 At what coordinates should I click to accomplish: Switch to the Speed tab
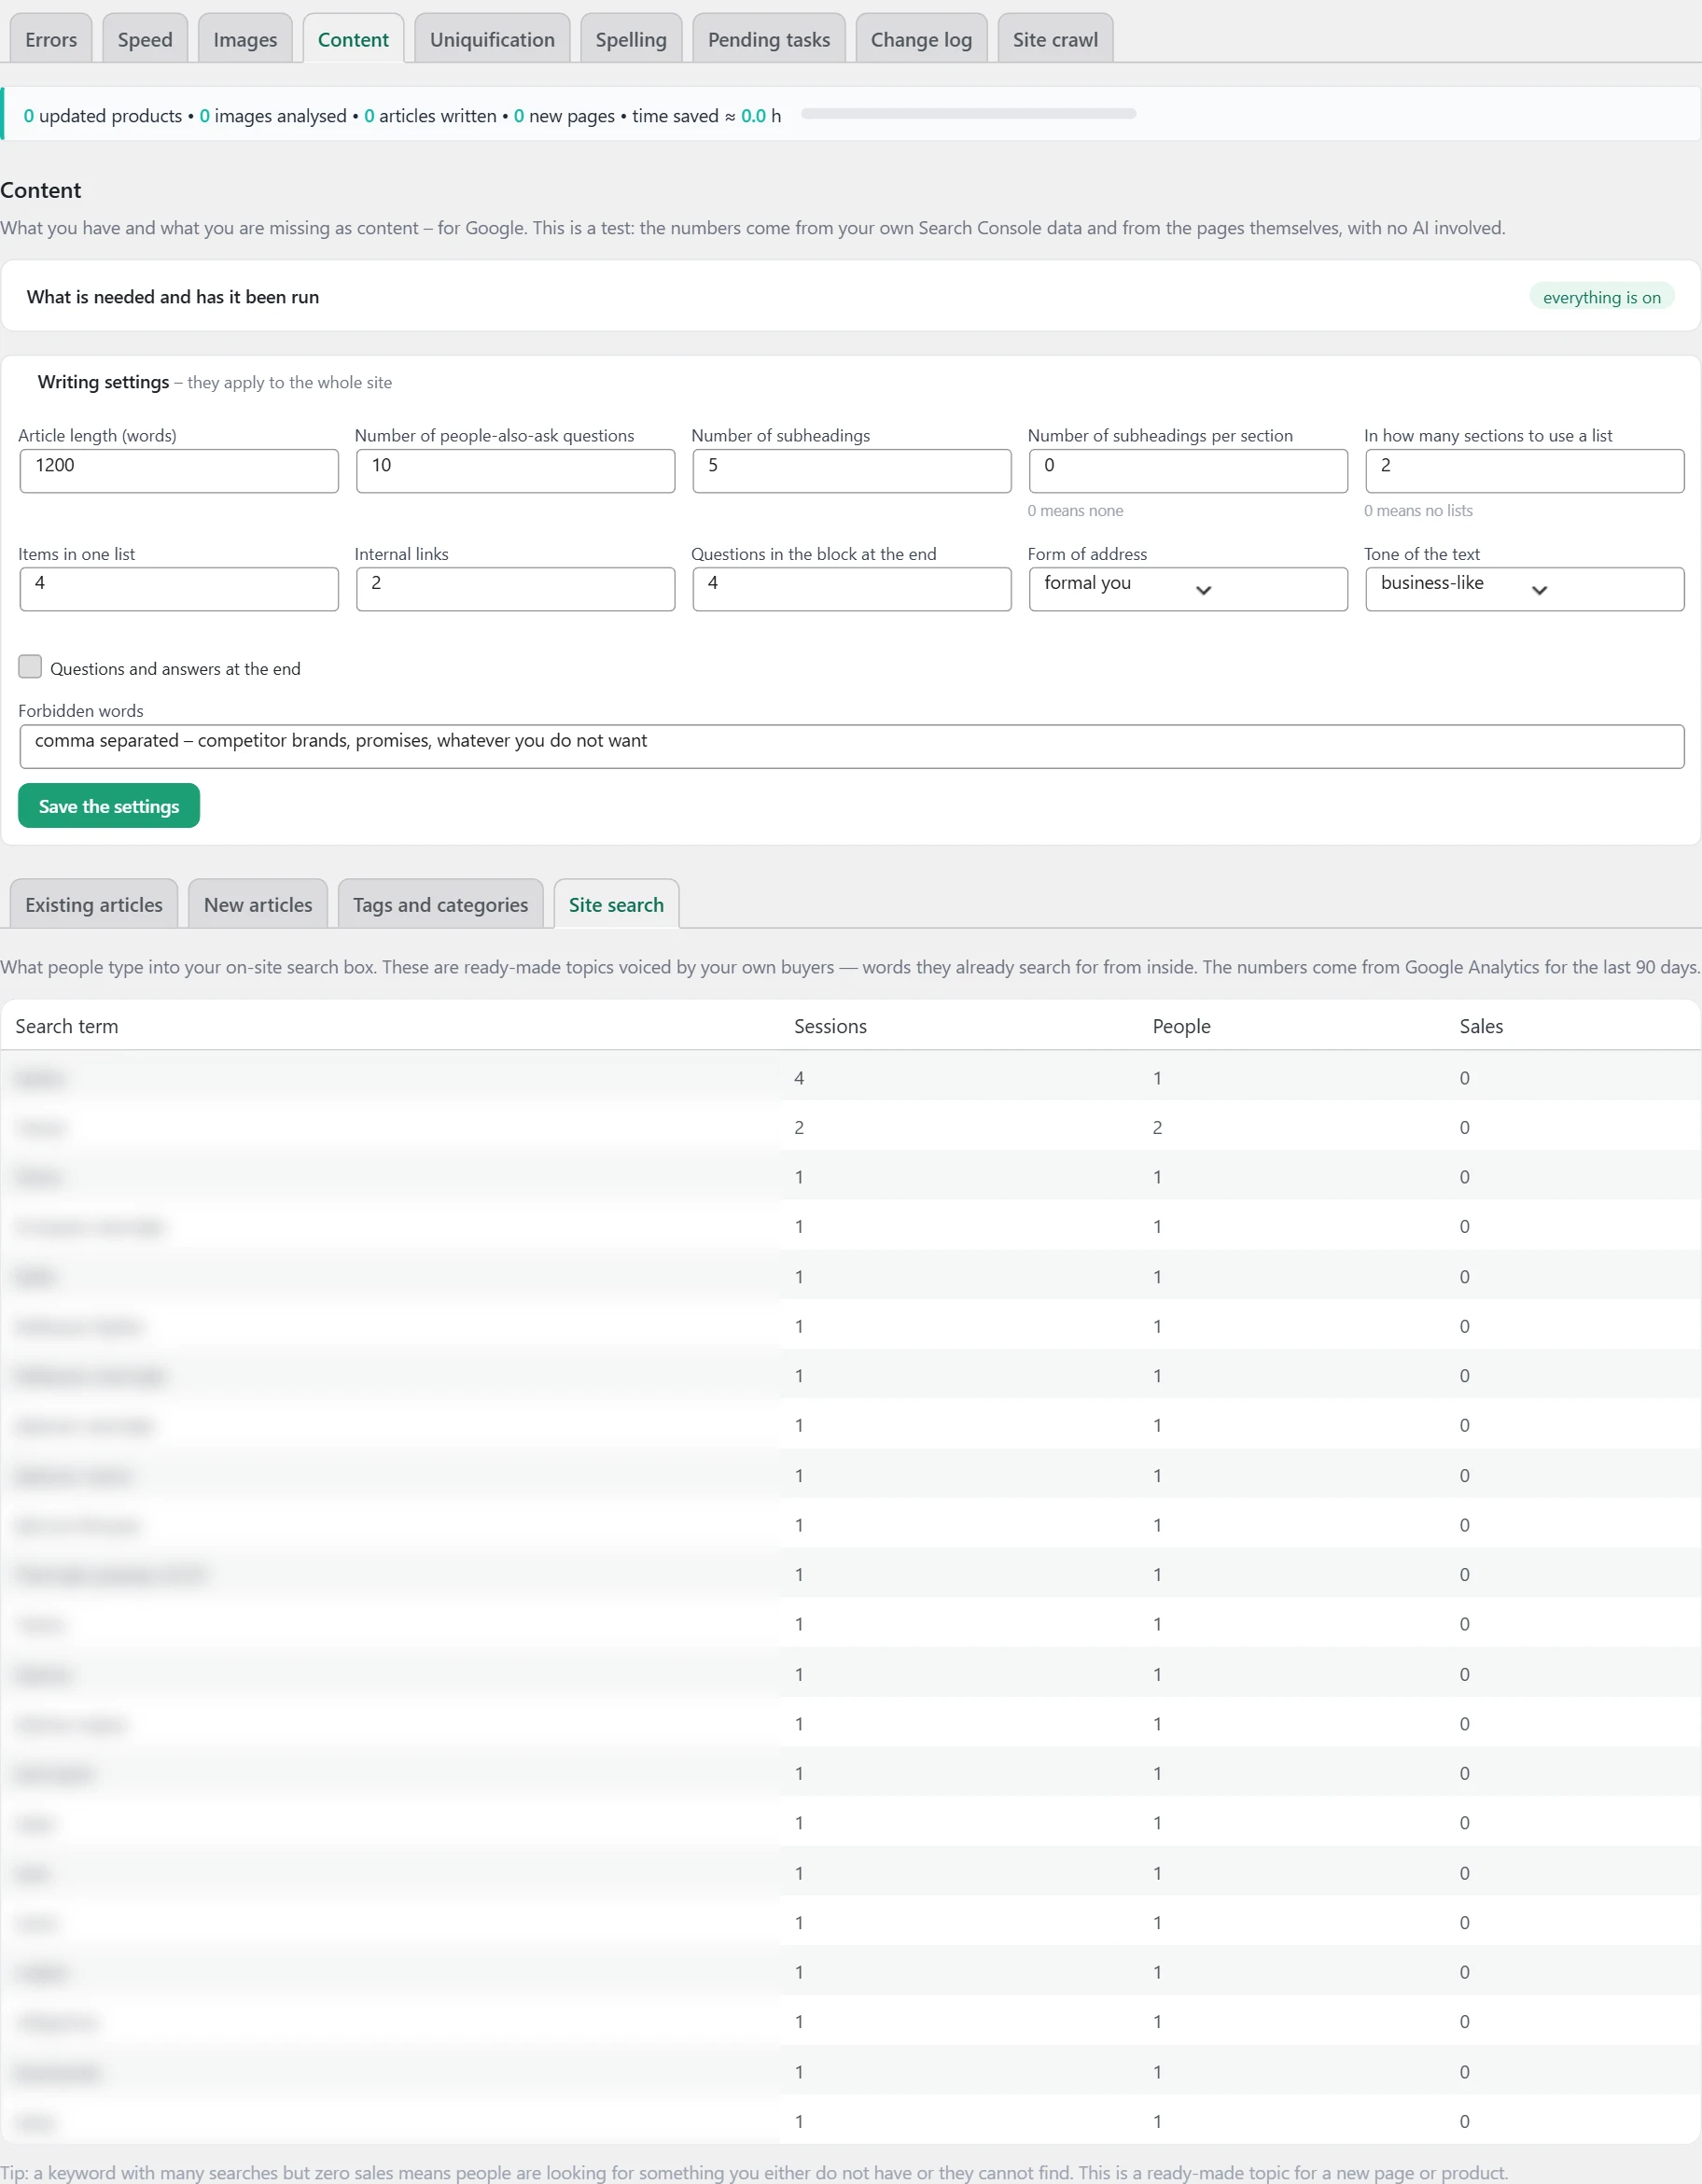[x=145, y=39]
